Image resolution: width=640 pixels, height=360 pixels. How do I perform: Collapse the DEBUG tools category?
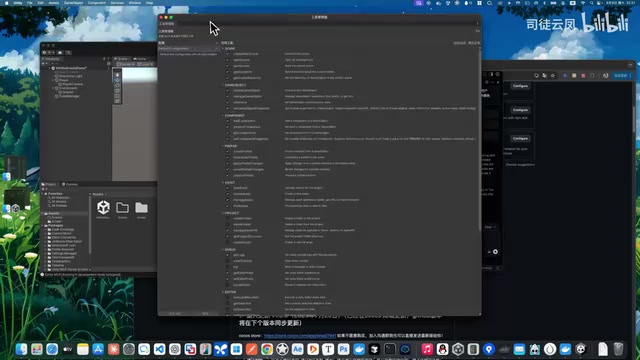[x=223, y=249]
